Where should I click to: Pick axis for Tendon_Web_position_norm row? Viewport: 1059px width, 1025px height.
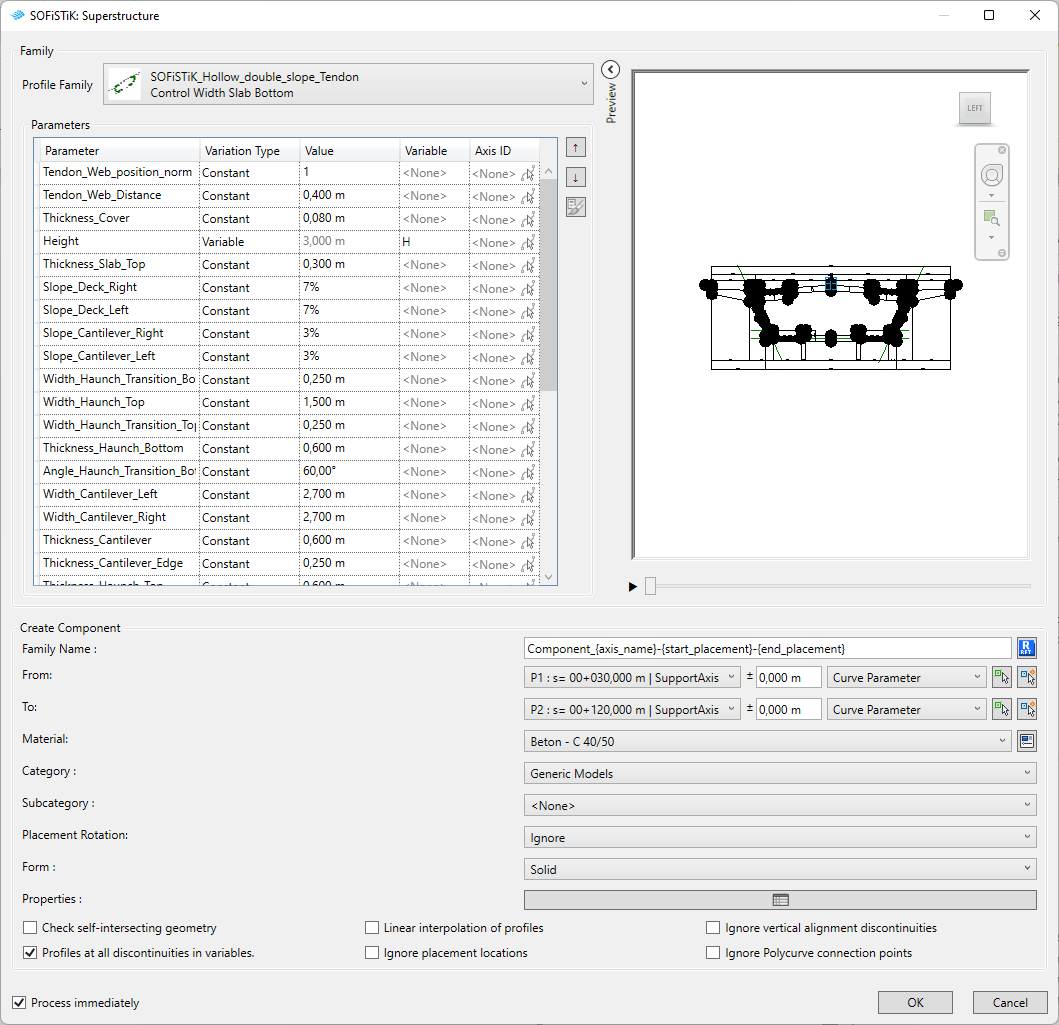point(528,174)
